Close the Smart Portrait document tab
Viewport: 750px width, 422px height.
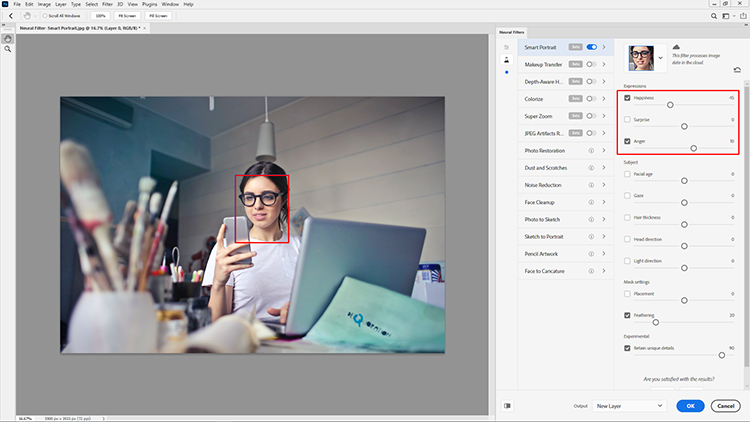[144, 28]
